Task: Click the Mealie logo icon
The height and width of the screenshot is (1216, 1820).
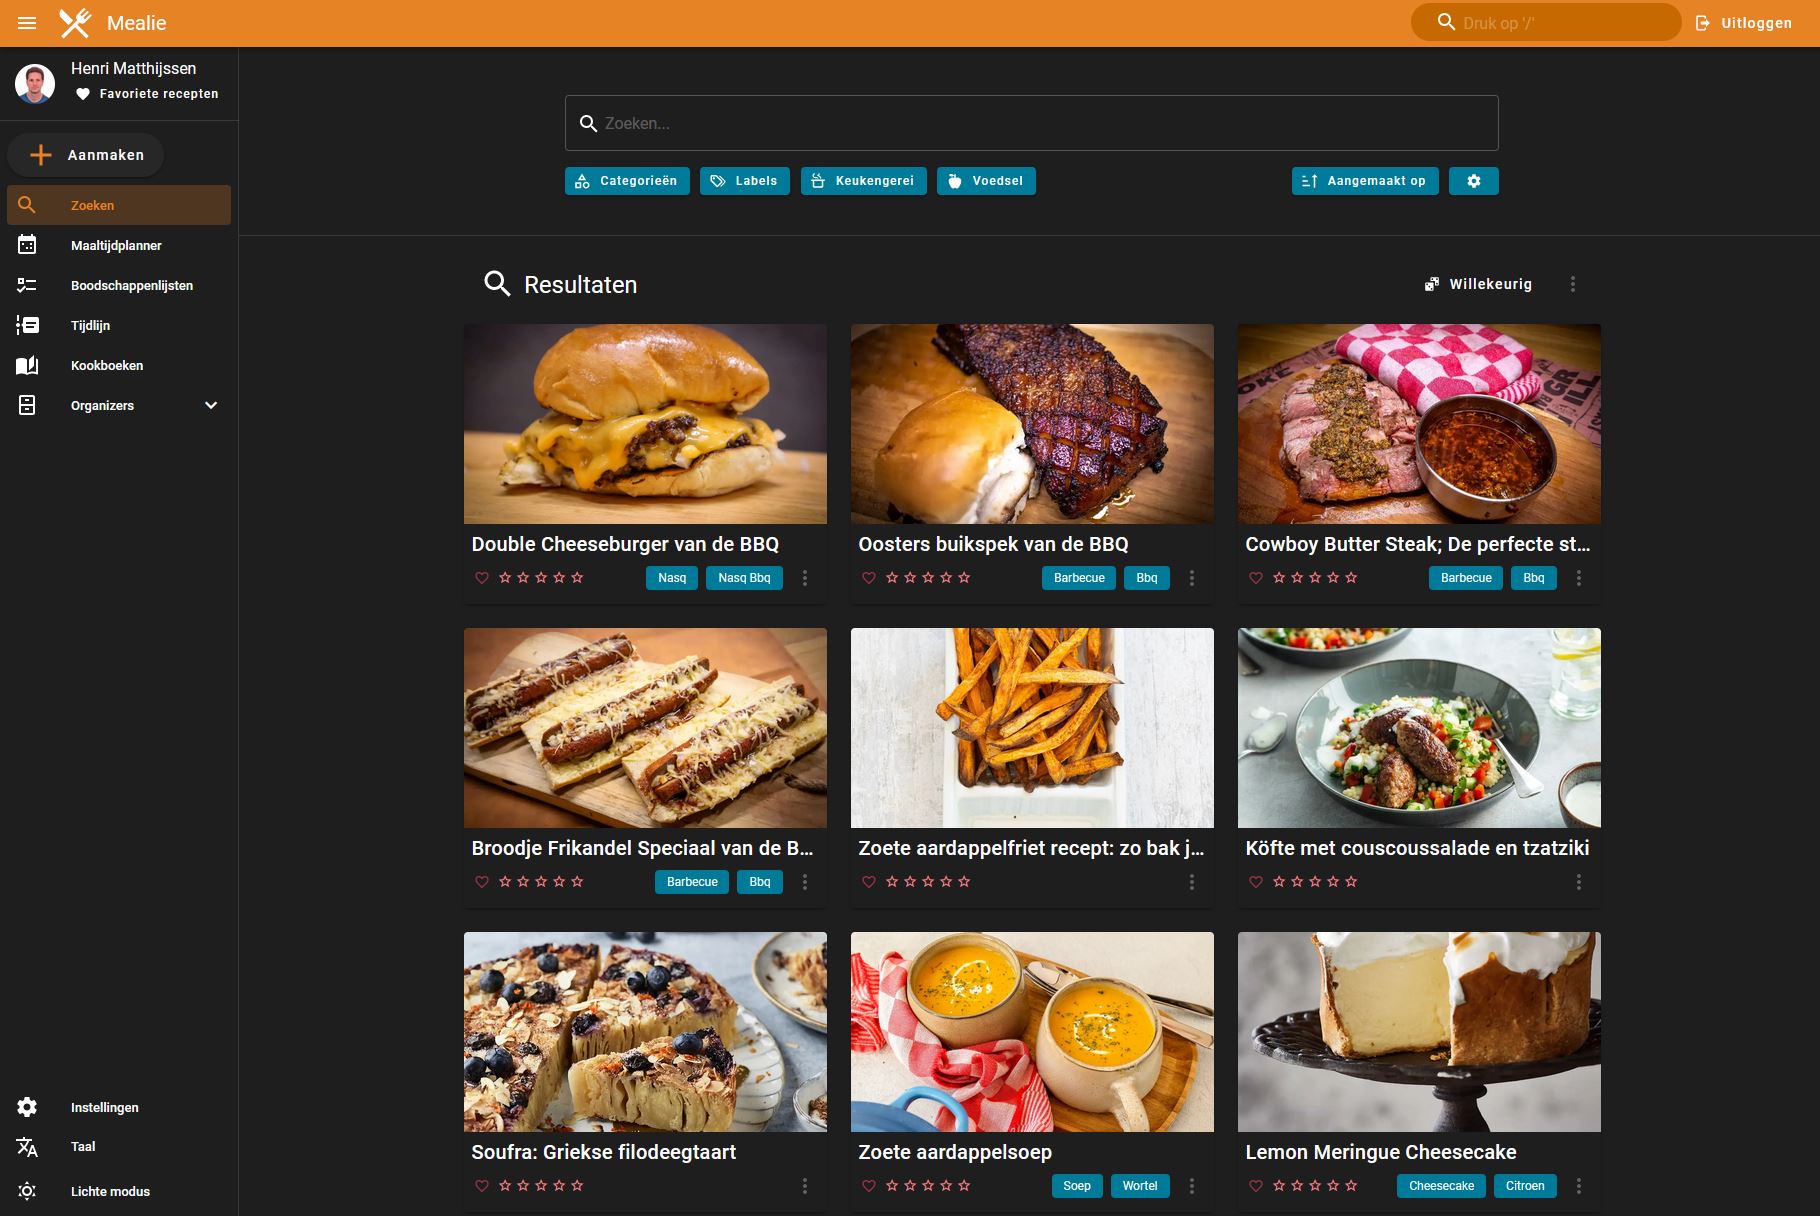Action: (x=75, y=23)
